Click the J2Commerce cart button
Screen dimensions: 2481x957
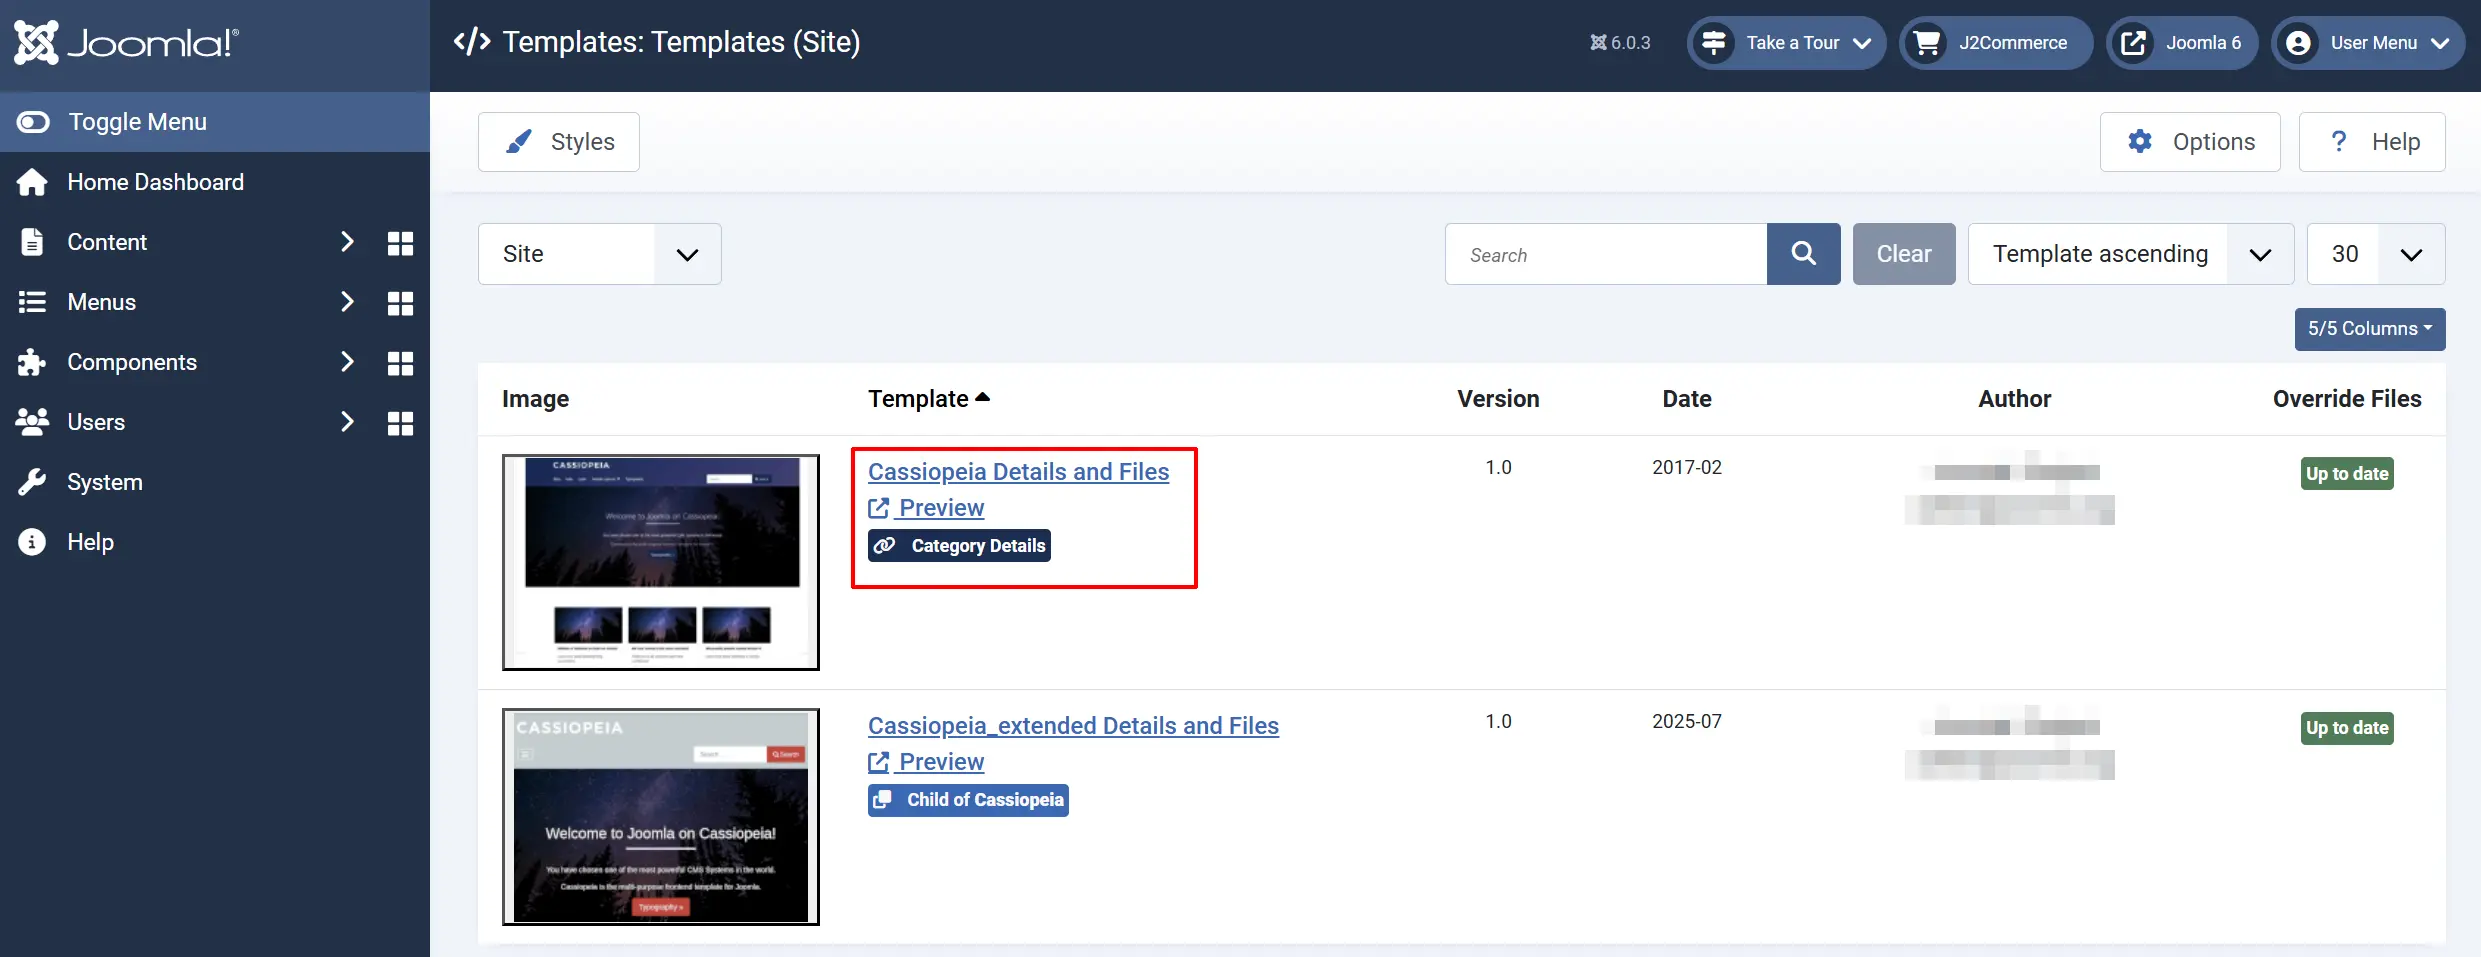pos(1996,43)
